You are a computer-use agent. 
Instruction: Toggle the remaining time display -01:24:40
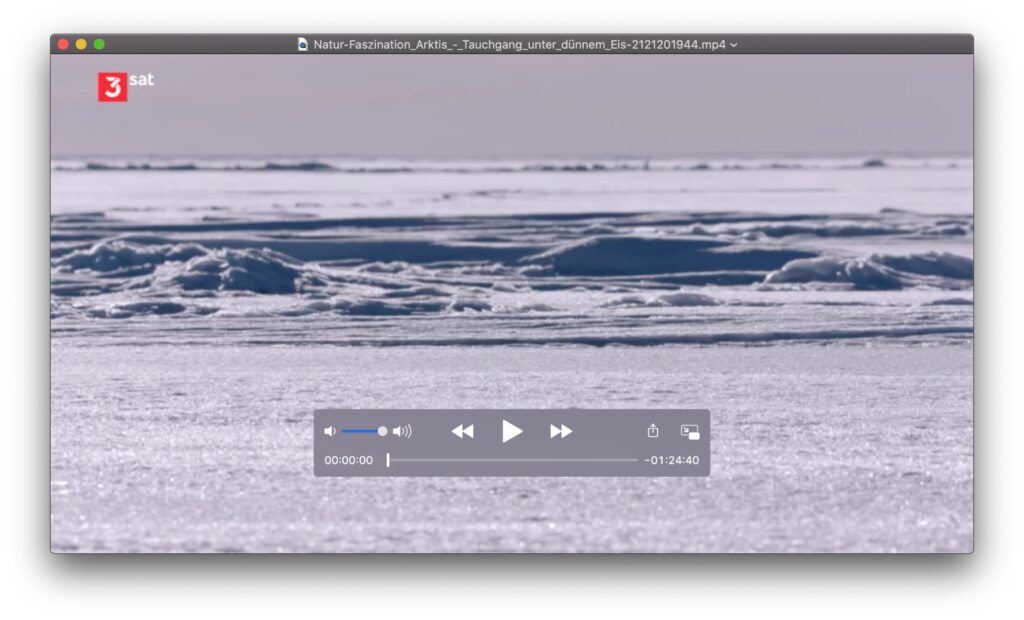(x=671, y=461)
